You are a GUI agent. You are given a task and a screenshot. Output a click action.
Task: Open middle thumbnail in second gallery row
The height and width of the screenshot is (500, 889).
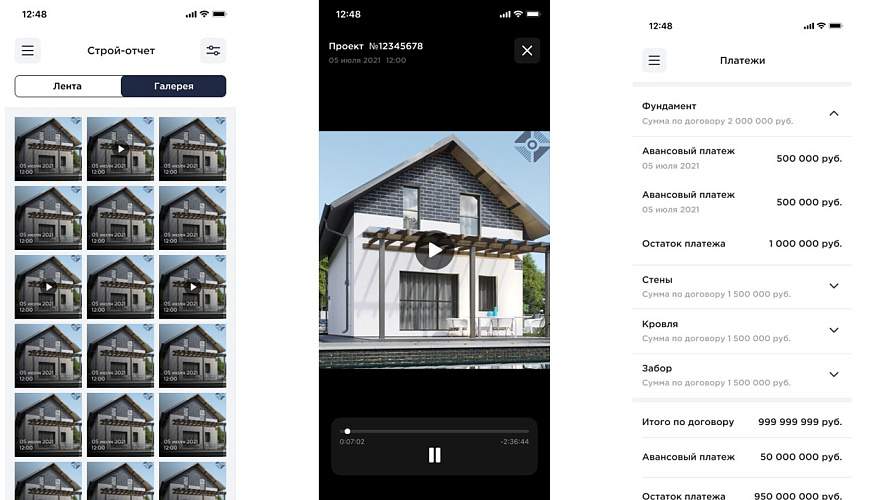pyautogui.click(x=120, y=218)
